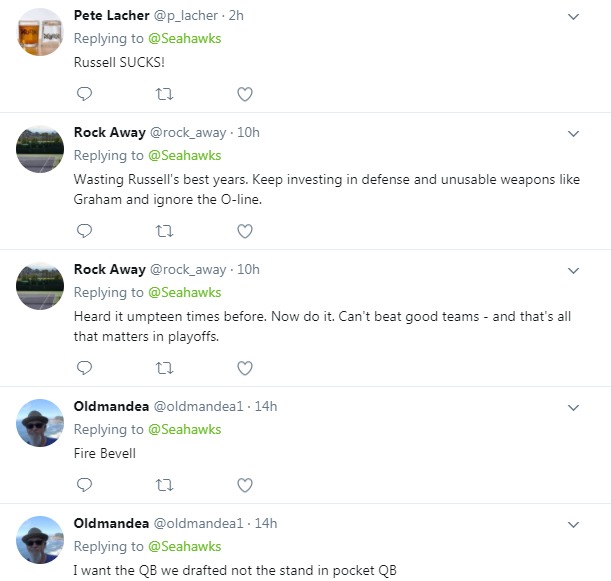Like the "Heard it umpteen times" tweet
611x581 pixels.
[245, 368]
